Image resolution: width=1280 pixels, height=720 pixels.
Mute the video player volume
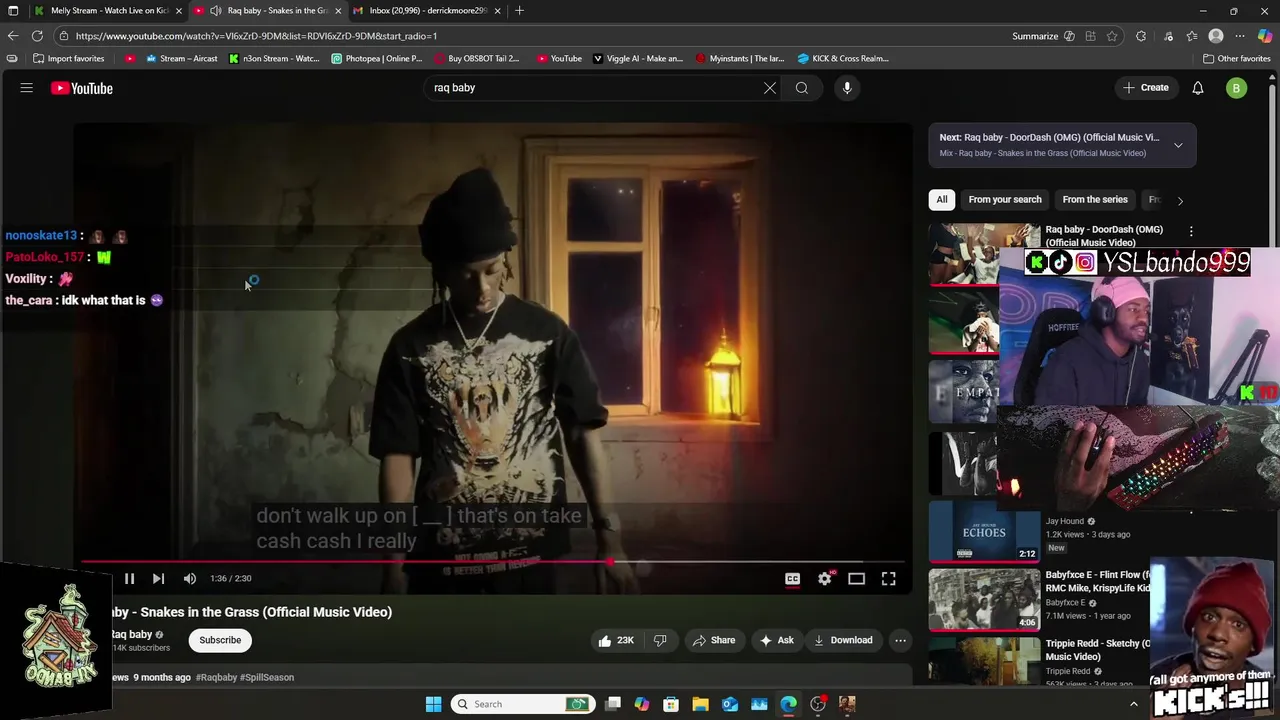(190, 578)
